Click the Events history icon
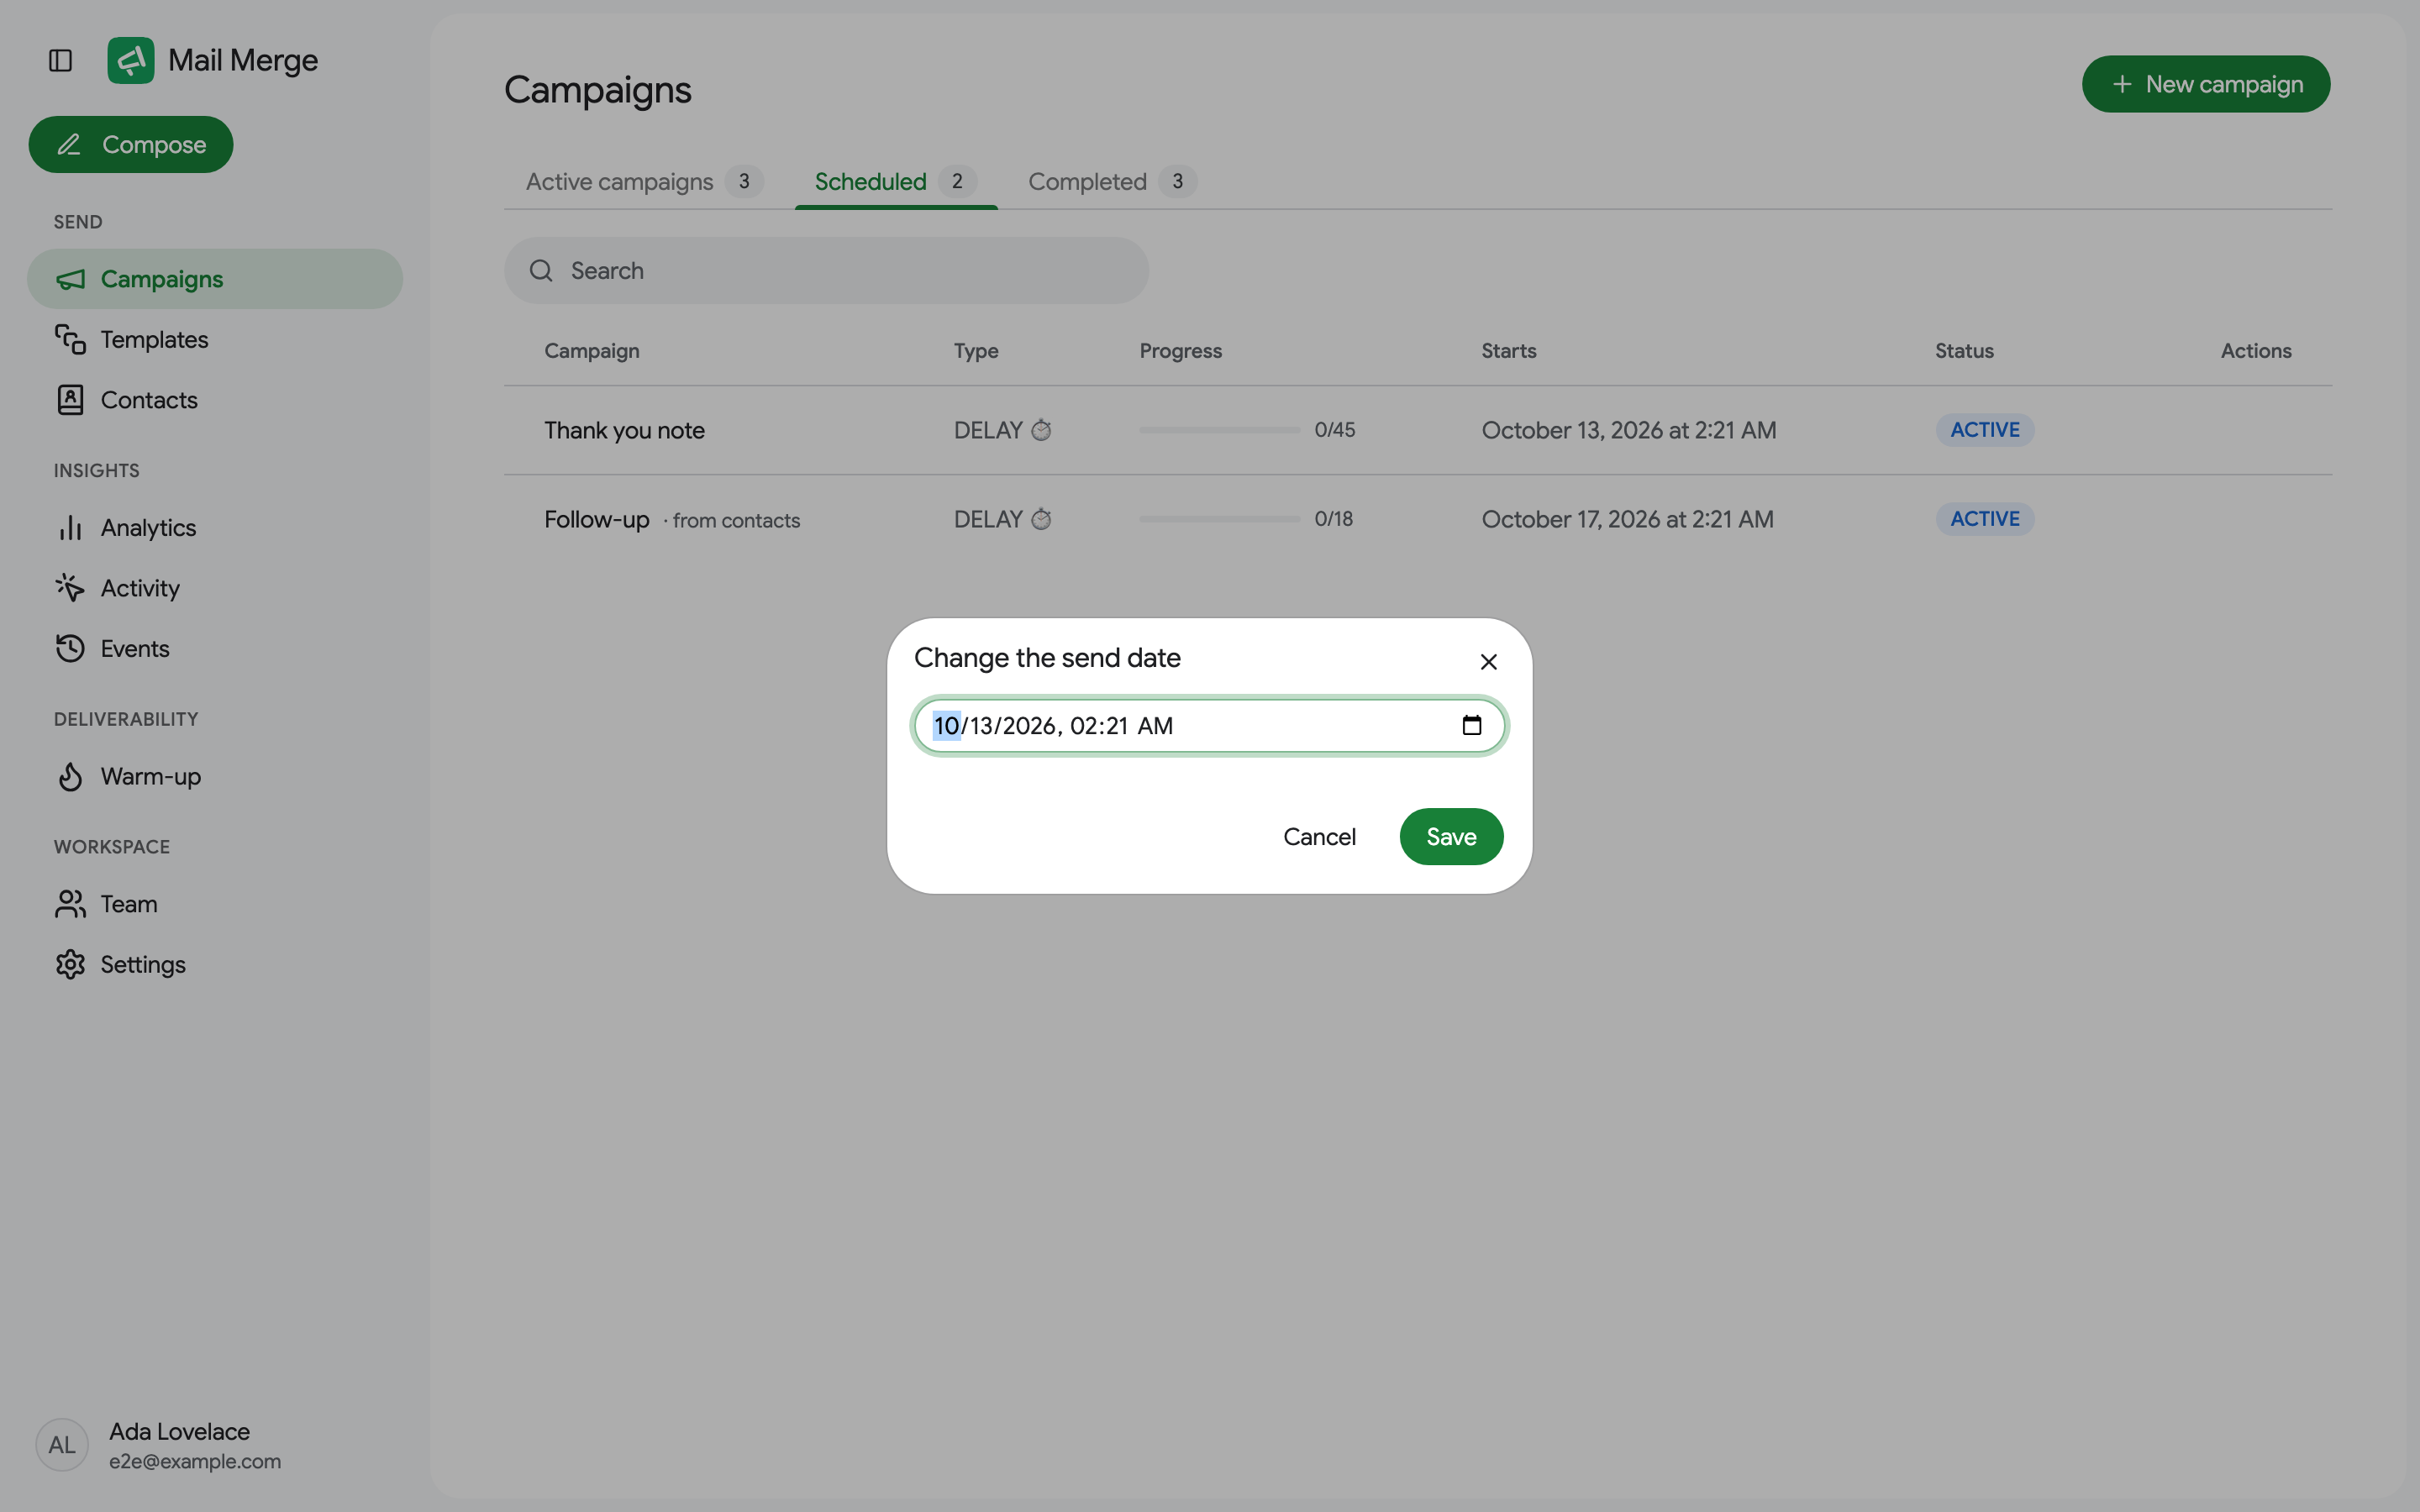This screenshot has height=1512, width=2420. point(70,648)
